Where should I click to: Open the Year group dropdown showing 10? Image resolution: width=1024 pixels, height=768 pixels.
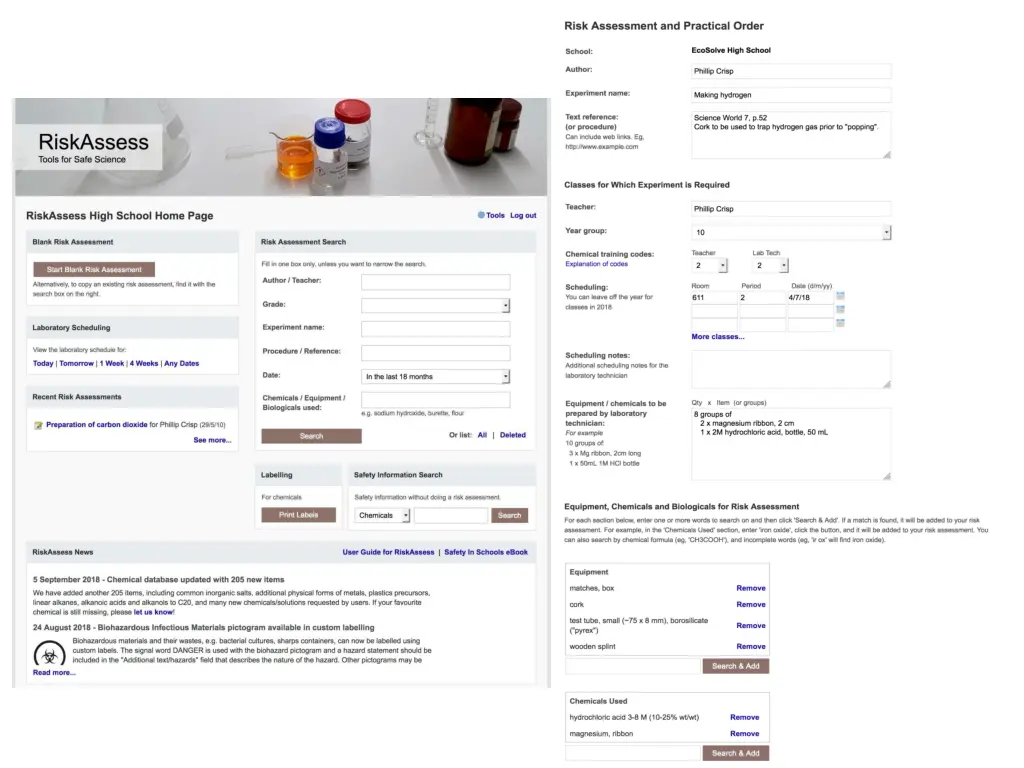point(791,232)
